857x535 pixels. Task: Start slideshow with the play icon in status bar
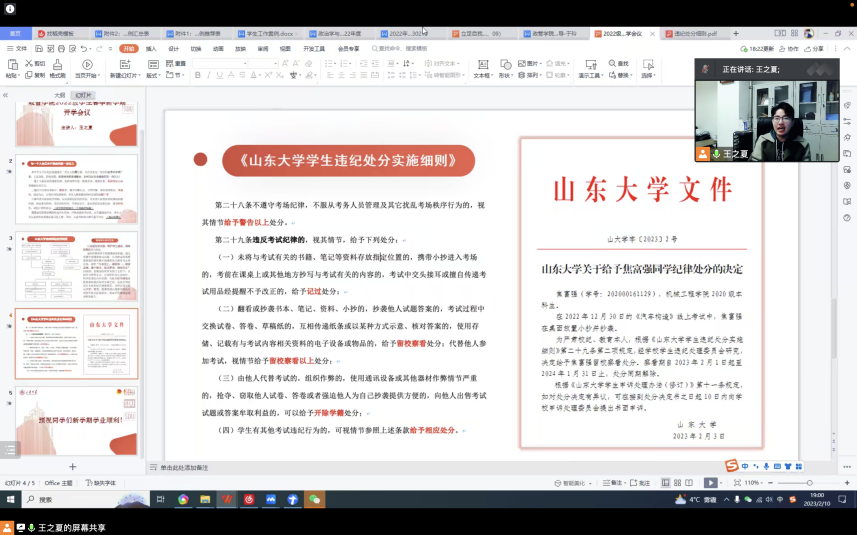(x=711, y=483)
